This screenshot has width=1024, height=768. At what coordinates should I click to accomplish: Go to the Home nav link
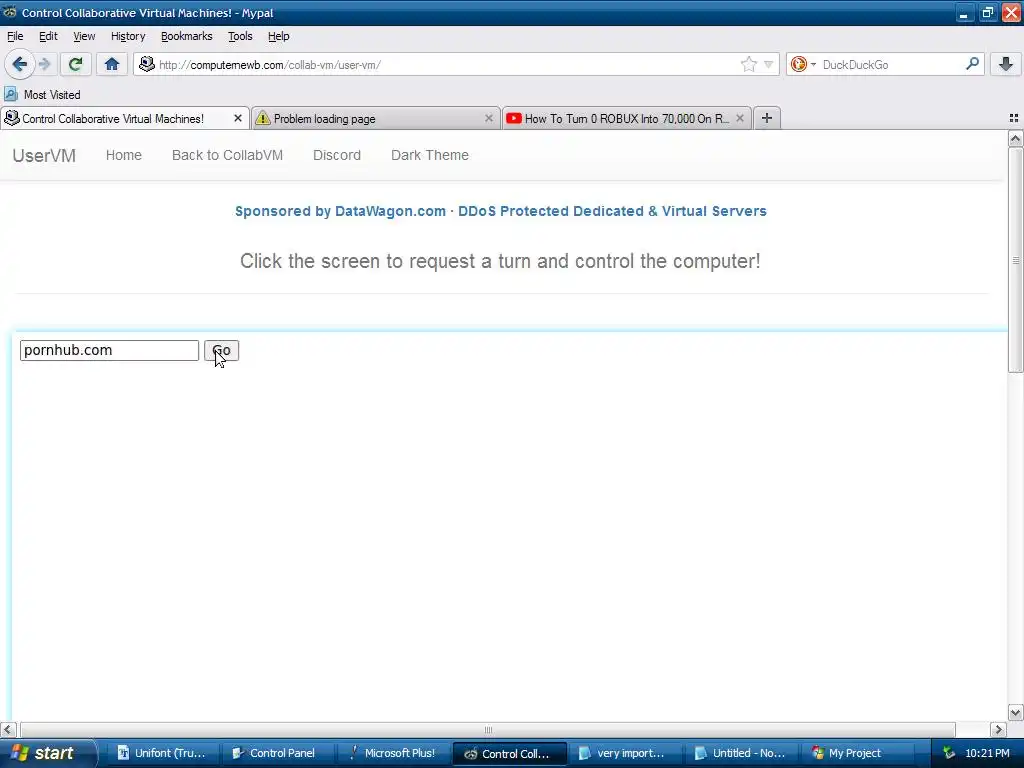click(123, 155)
